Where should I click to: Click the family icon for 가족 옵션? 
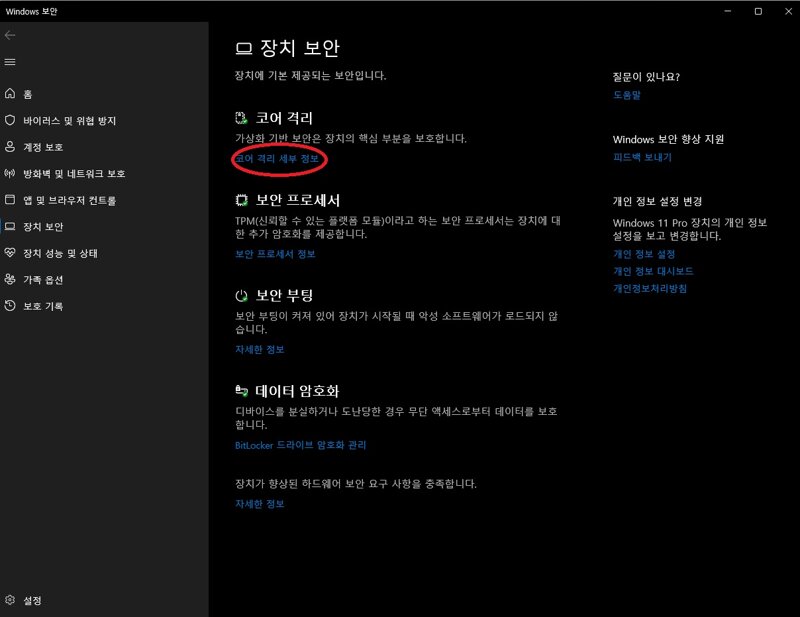(x=10, y=279)
